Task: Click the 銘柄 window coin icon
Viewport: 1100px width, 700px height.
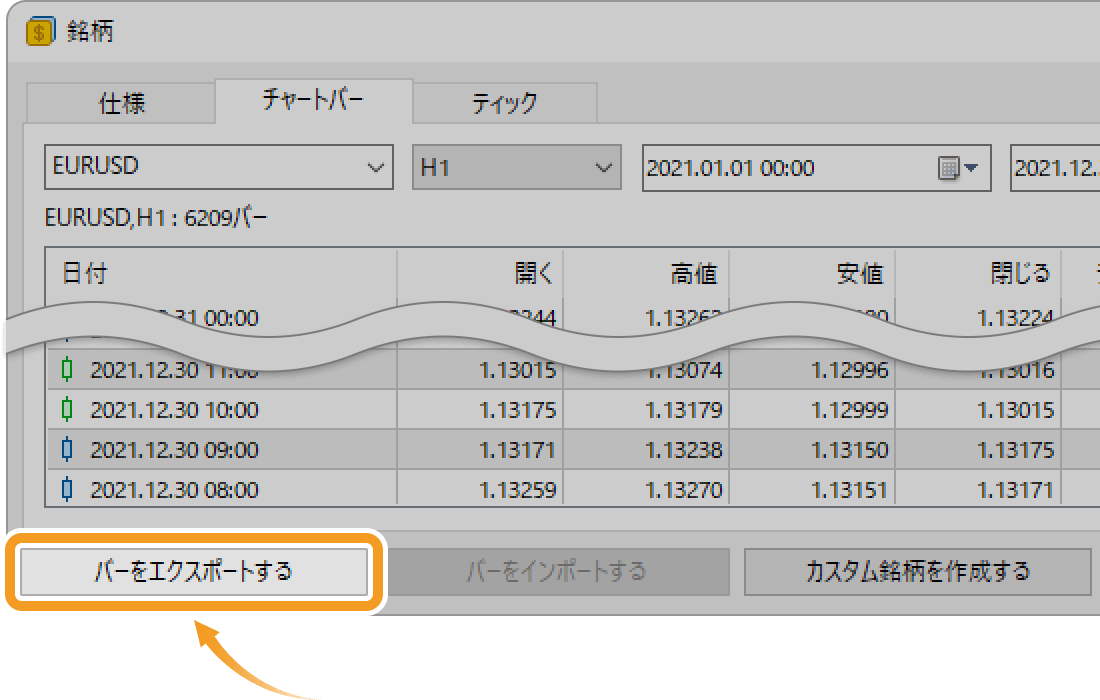Action: click(39, 32)
